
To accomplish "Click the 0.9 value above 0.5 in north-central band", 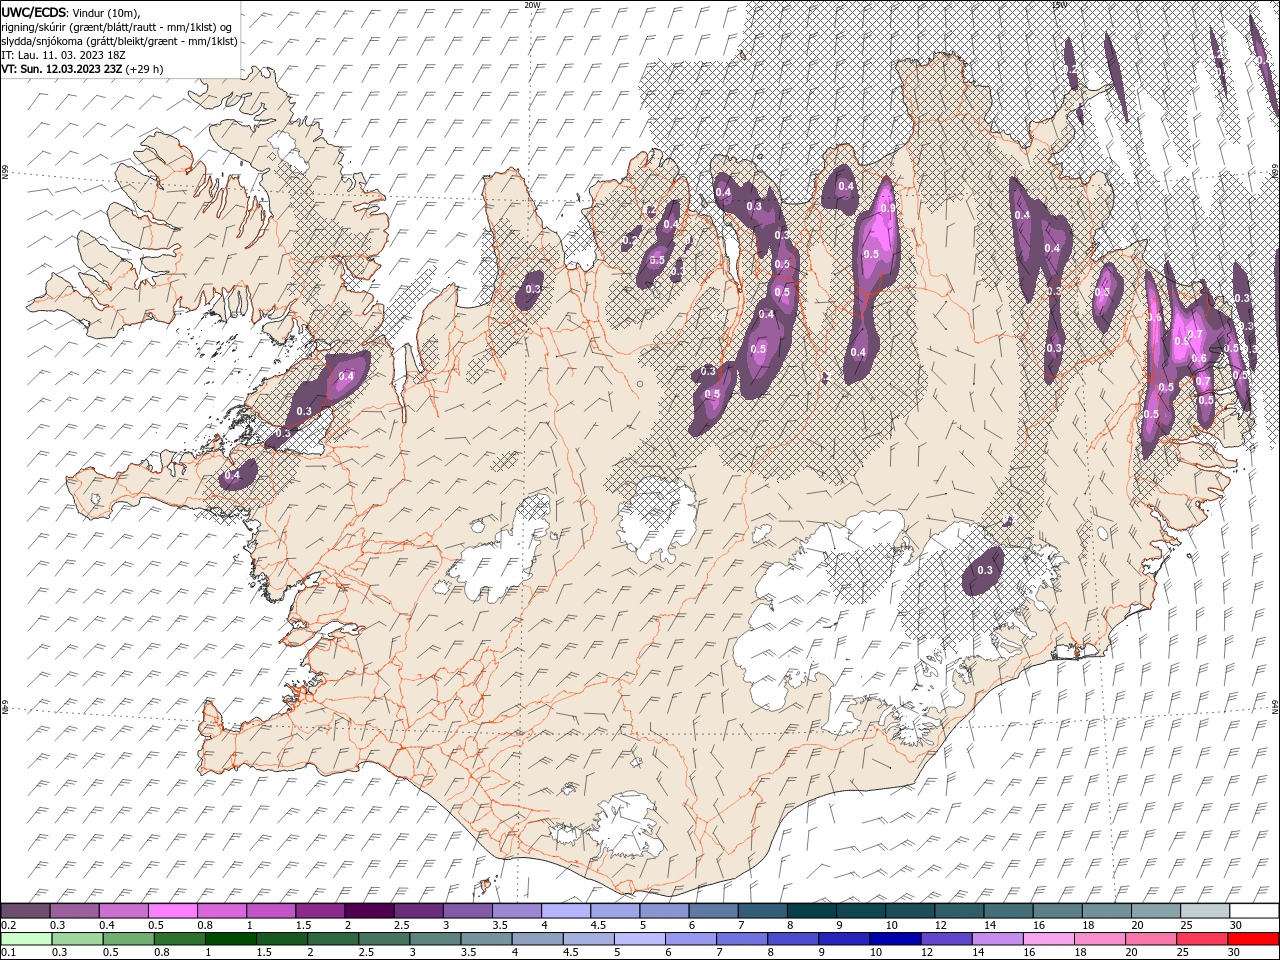I will pos(887,208).
